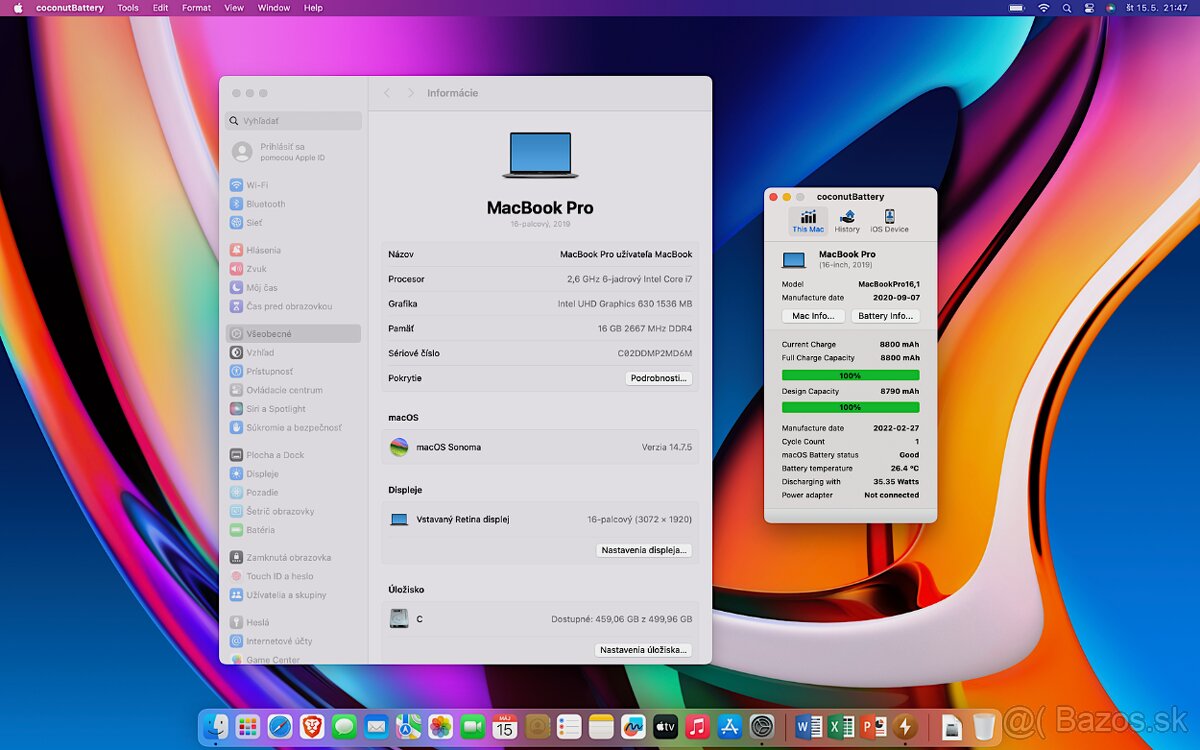The height and width of the screenshot is (750, 1200).
Task: Click the Battery Info button
Action: 885,315
